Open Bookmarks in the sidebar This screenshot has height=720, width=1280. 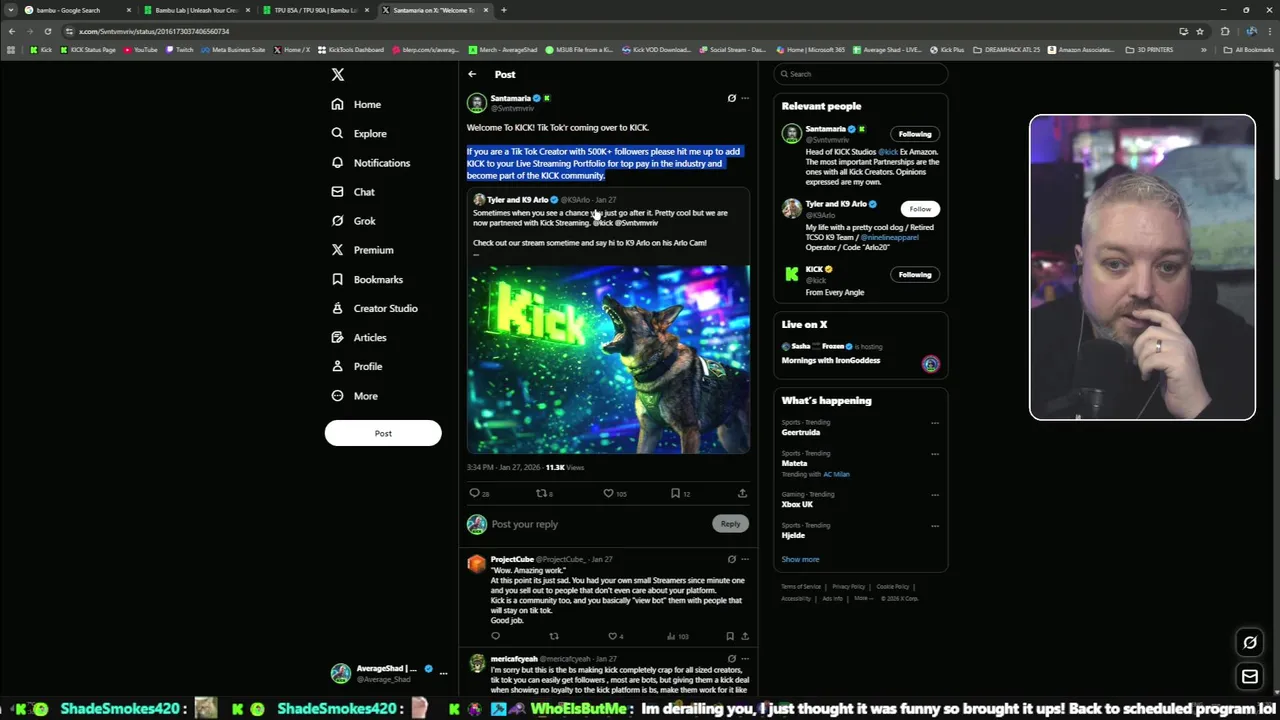[x=367, y=279]
